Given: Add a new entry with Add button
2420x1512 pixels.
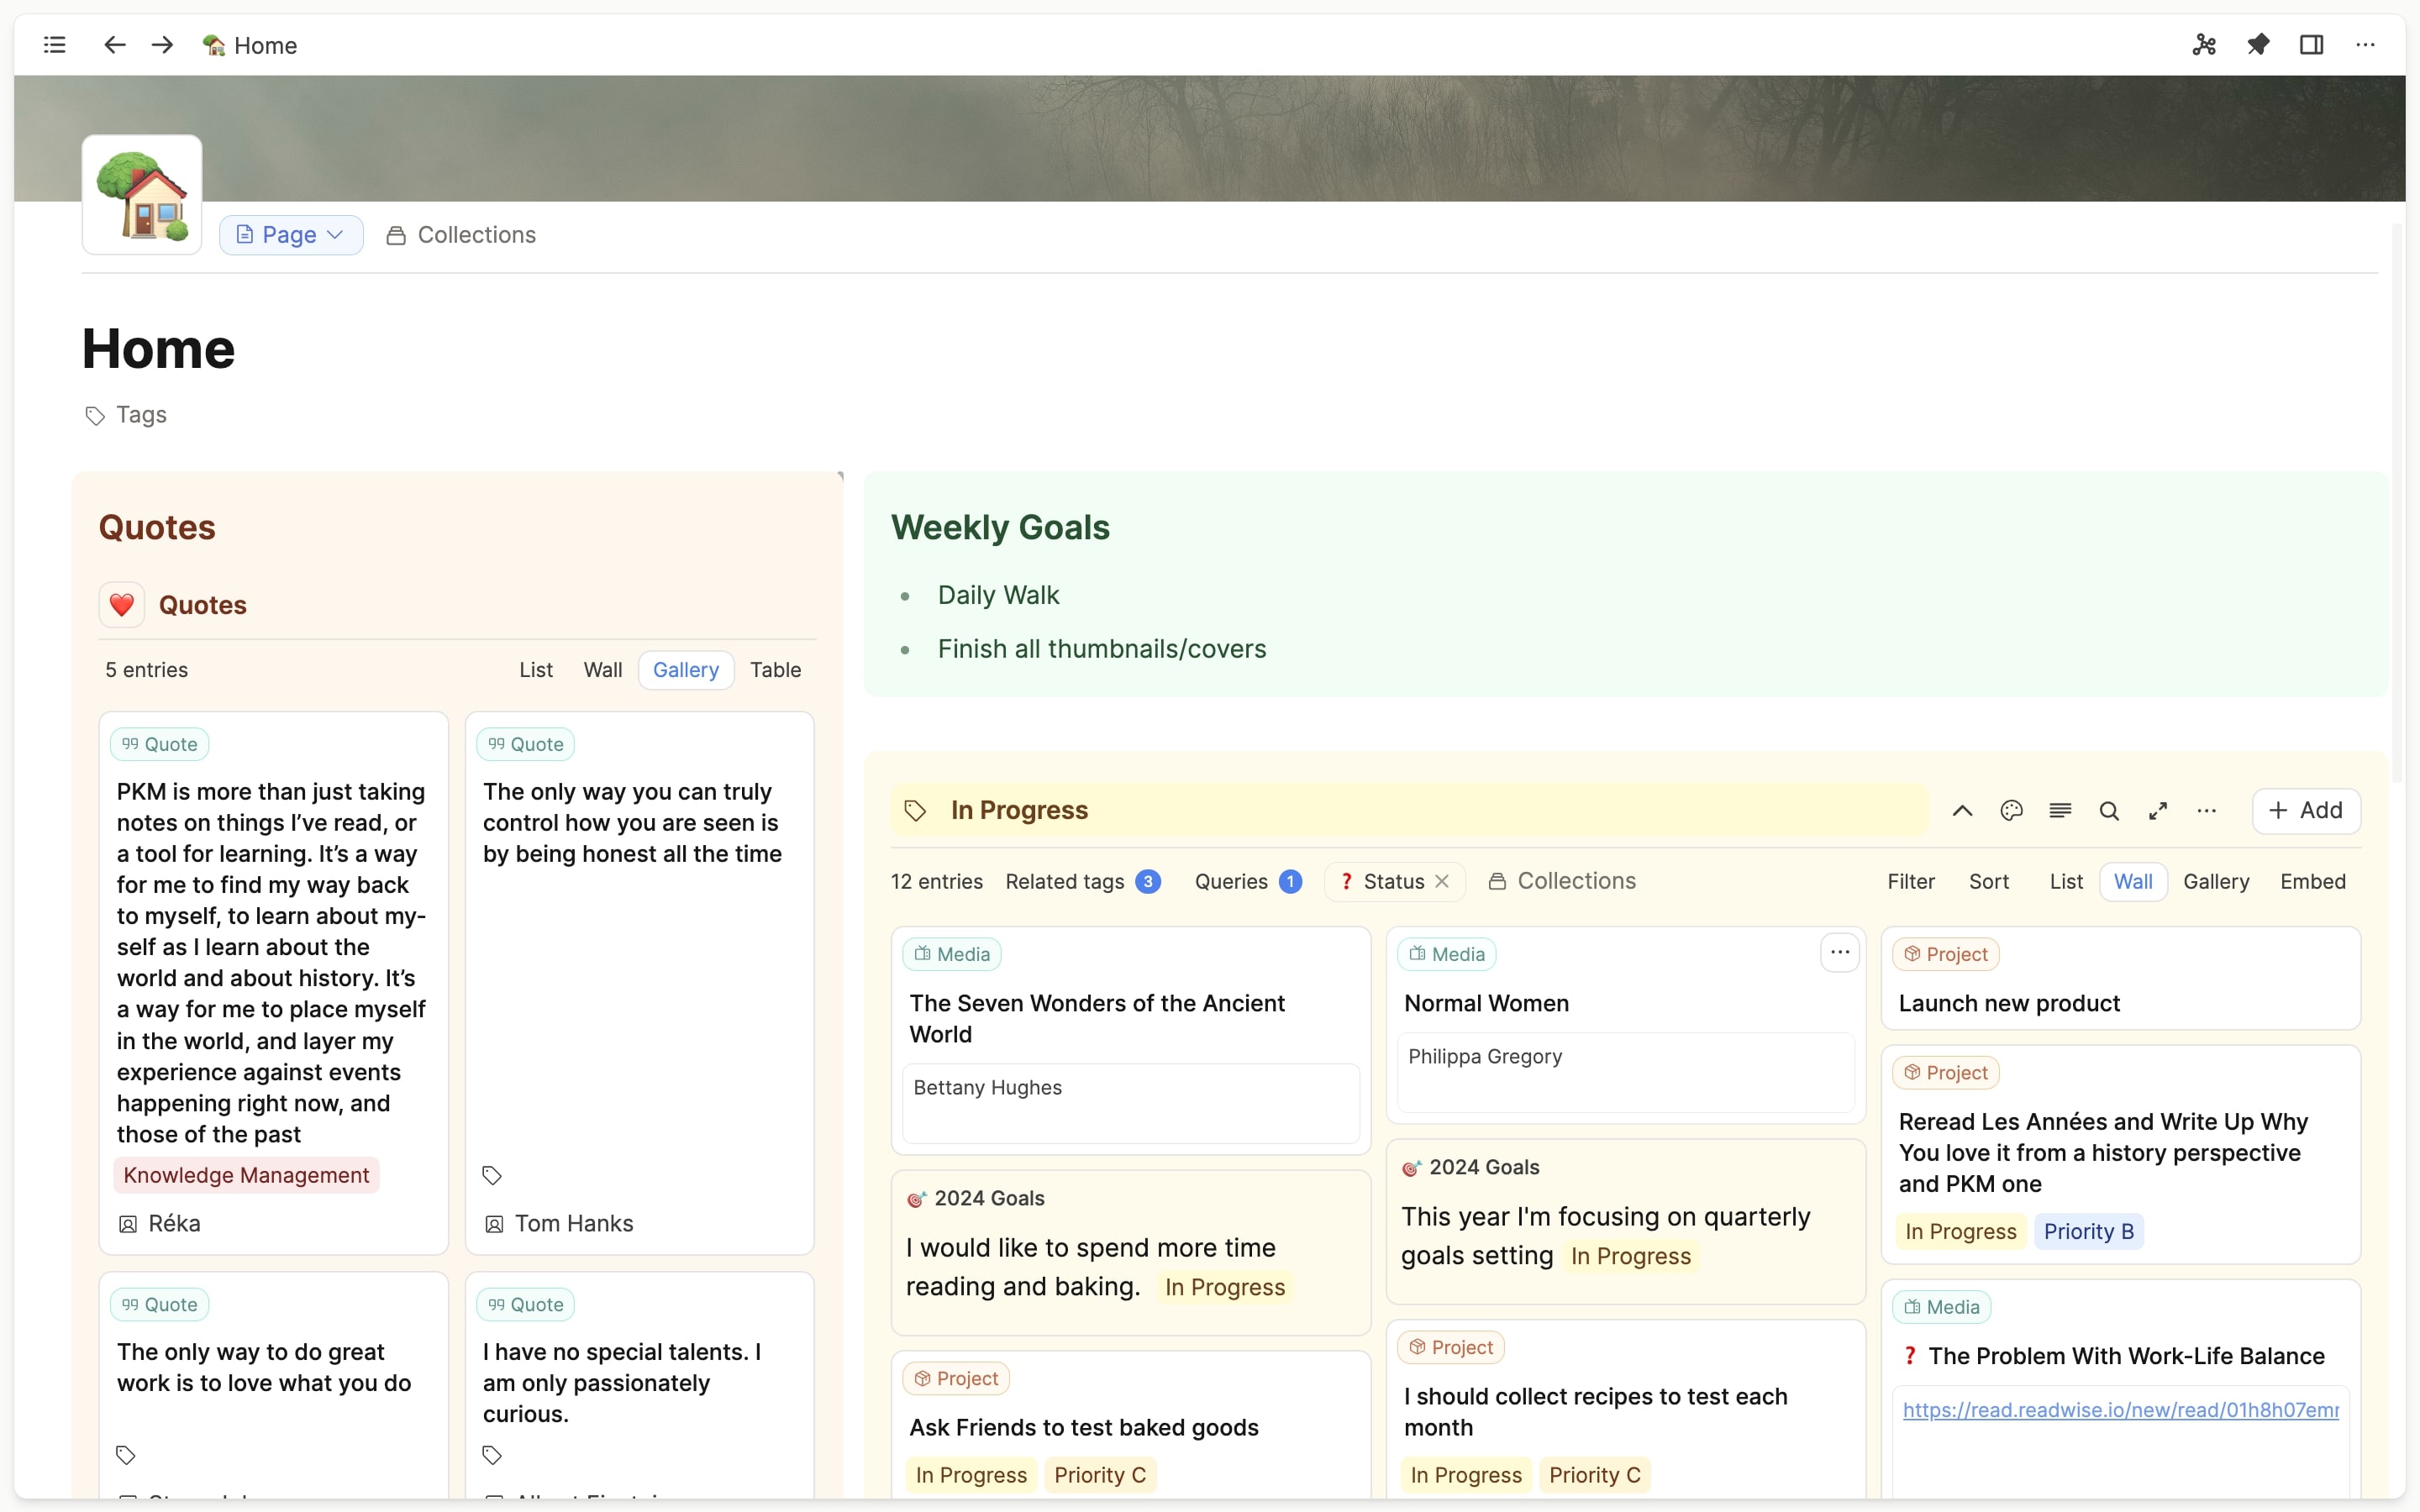Looking at the screenshot, I should click(2306, 811).
